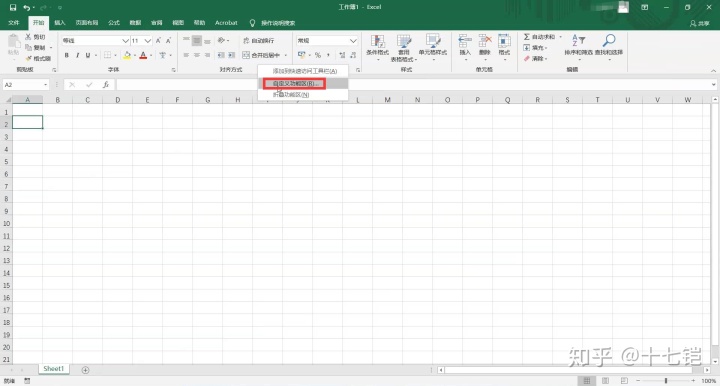
Task: Apply the yellow fill color bucket
Action: coord(127,55)
